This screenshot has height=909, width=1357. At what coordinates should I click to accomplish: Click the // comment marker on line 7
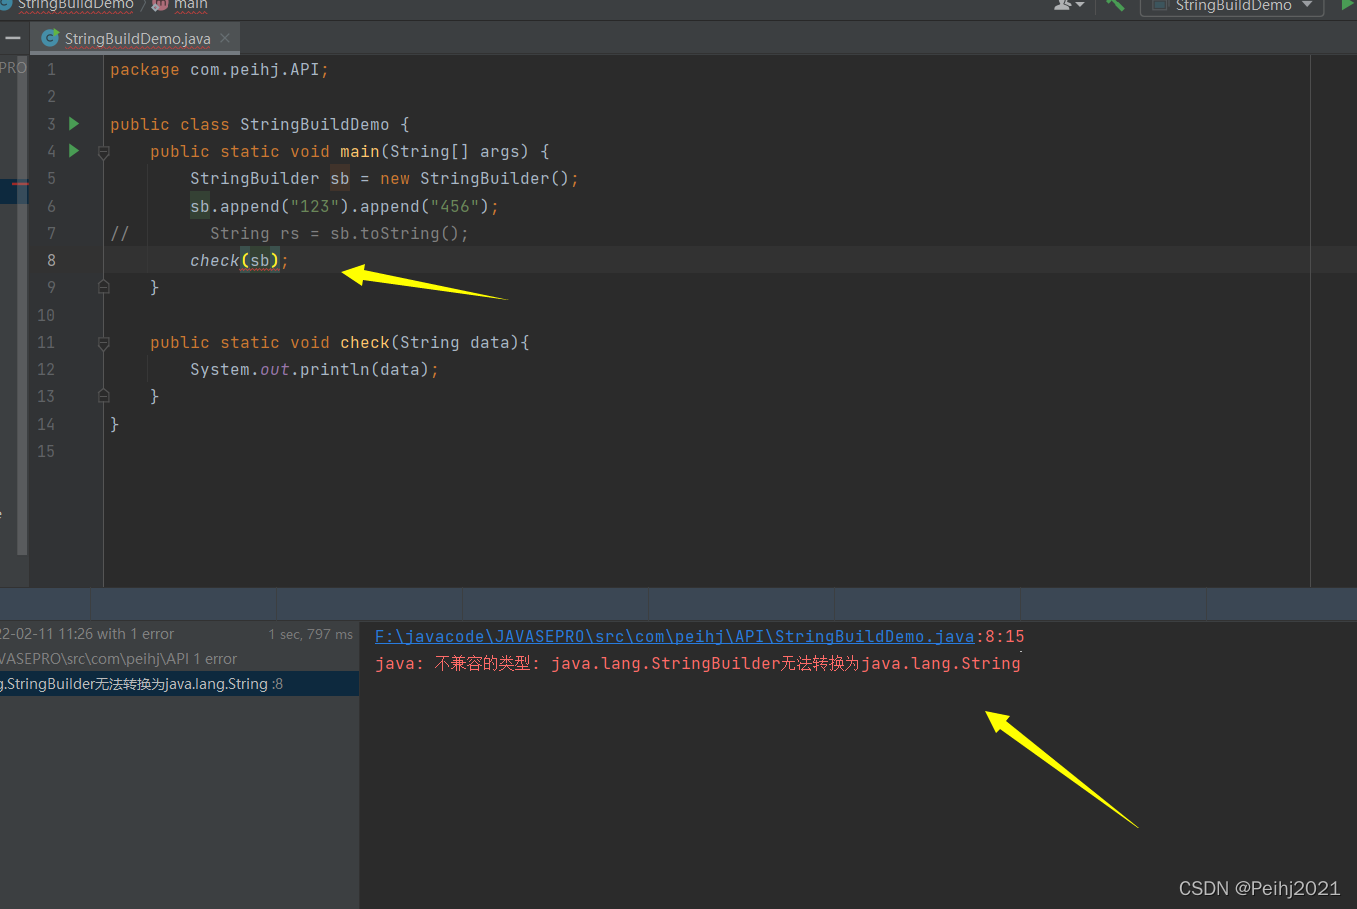119,233
